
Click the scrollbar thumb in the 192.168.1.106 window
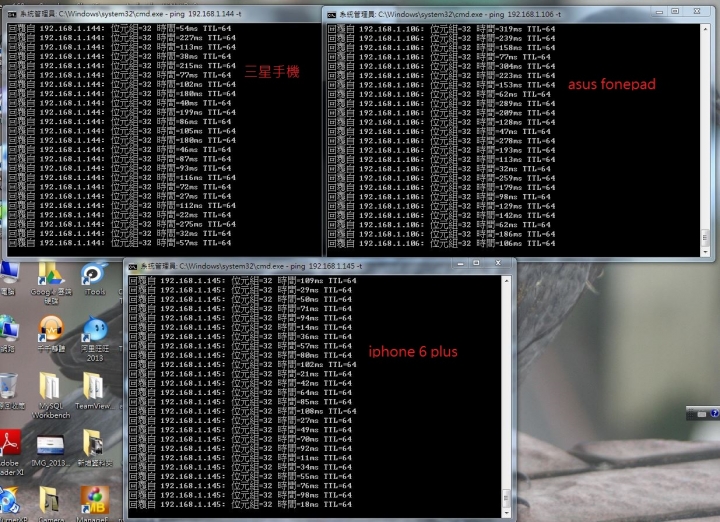point(705,237)
